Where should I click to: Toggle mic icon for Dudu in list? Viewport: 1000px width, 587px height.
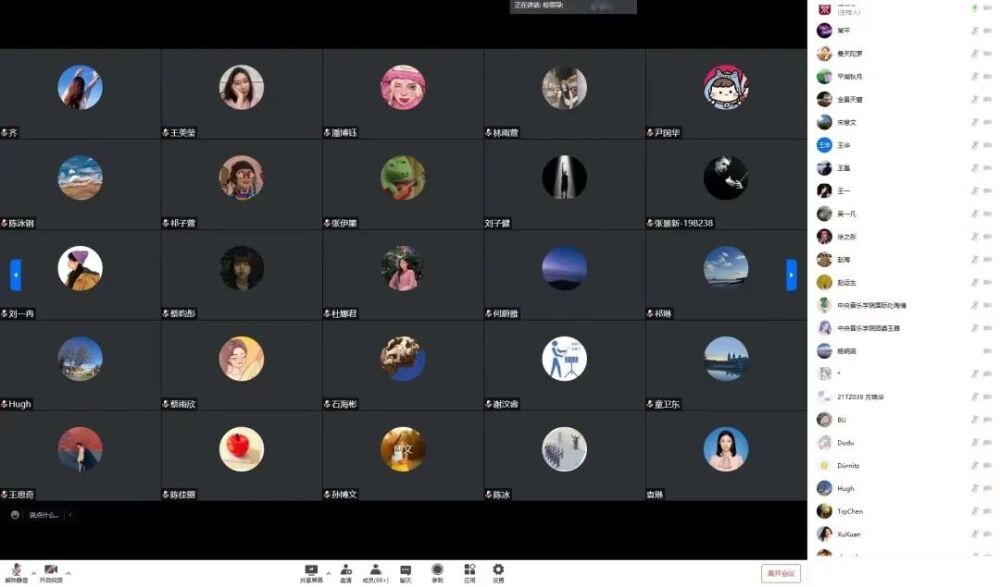coord(974,443)
